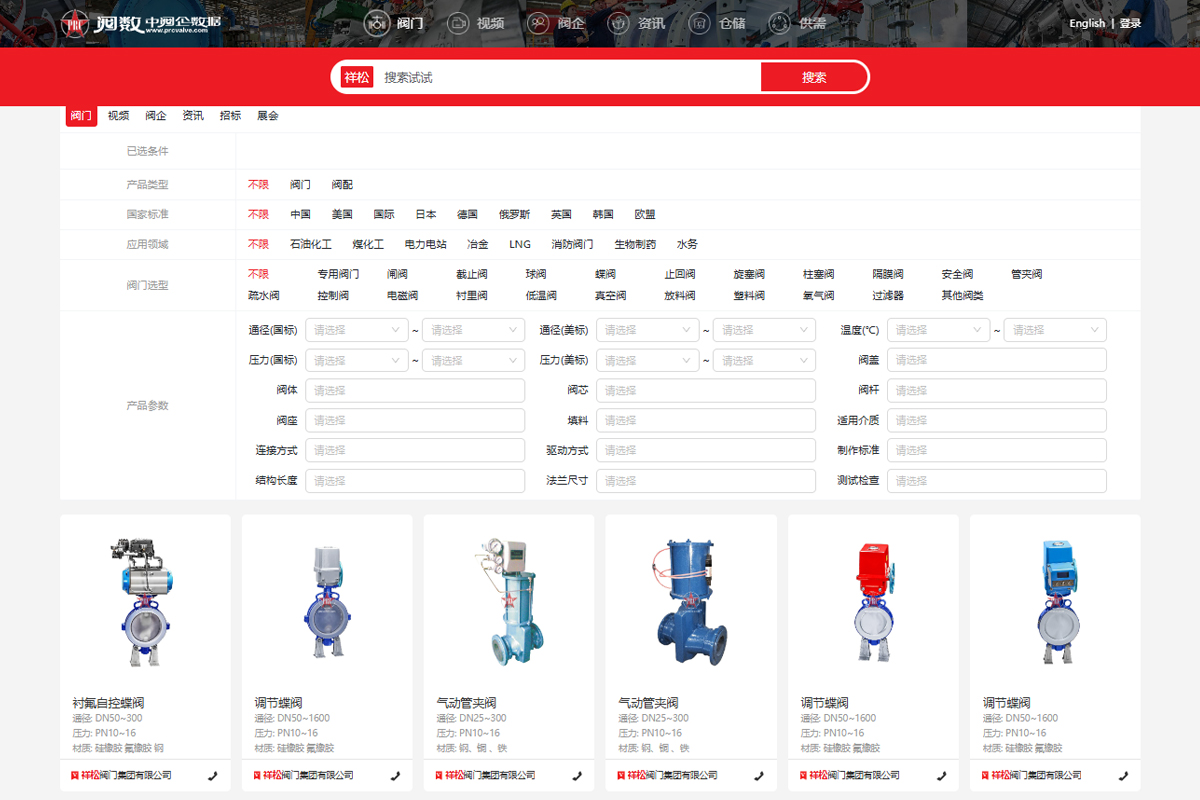Click the PRC 阀数 site logo
Image resolution: width=1200 pixels, height=800 pixels.
point(140,23)
